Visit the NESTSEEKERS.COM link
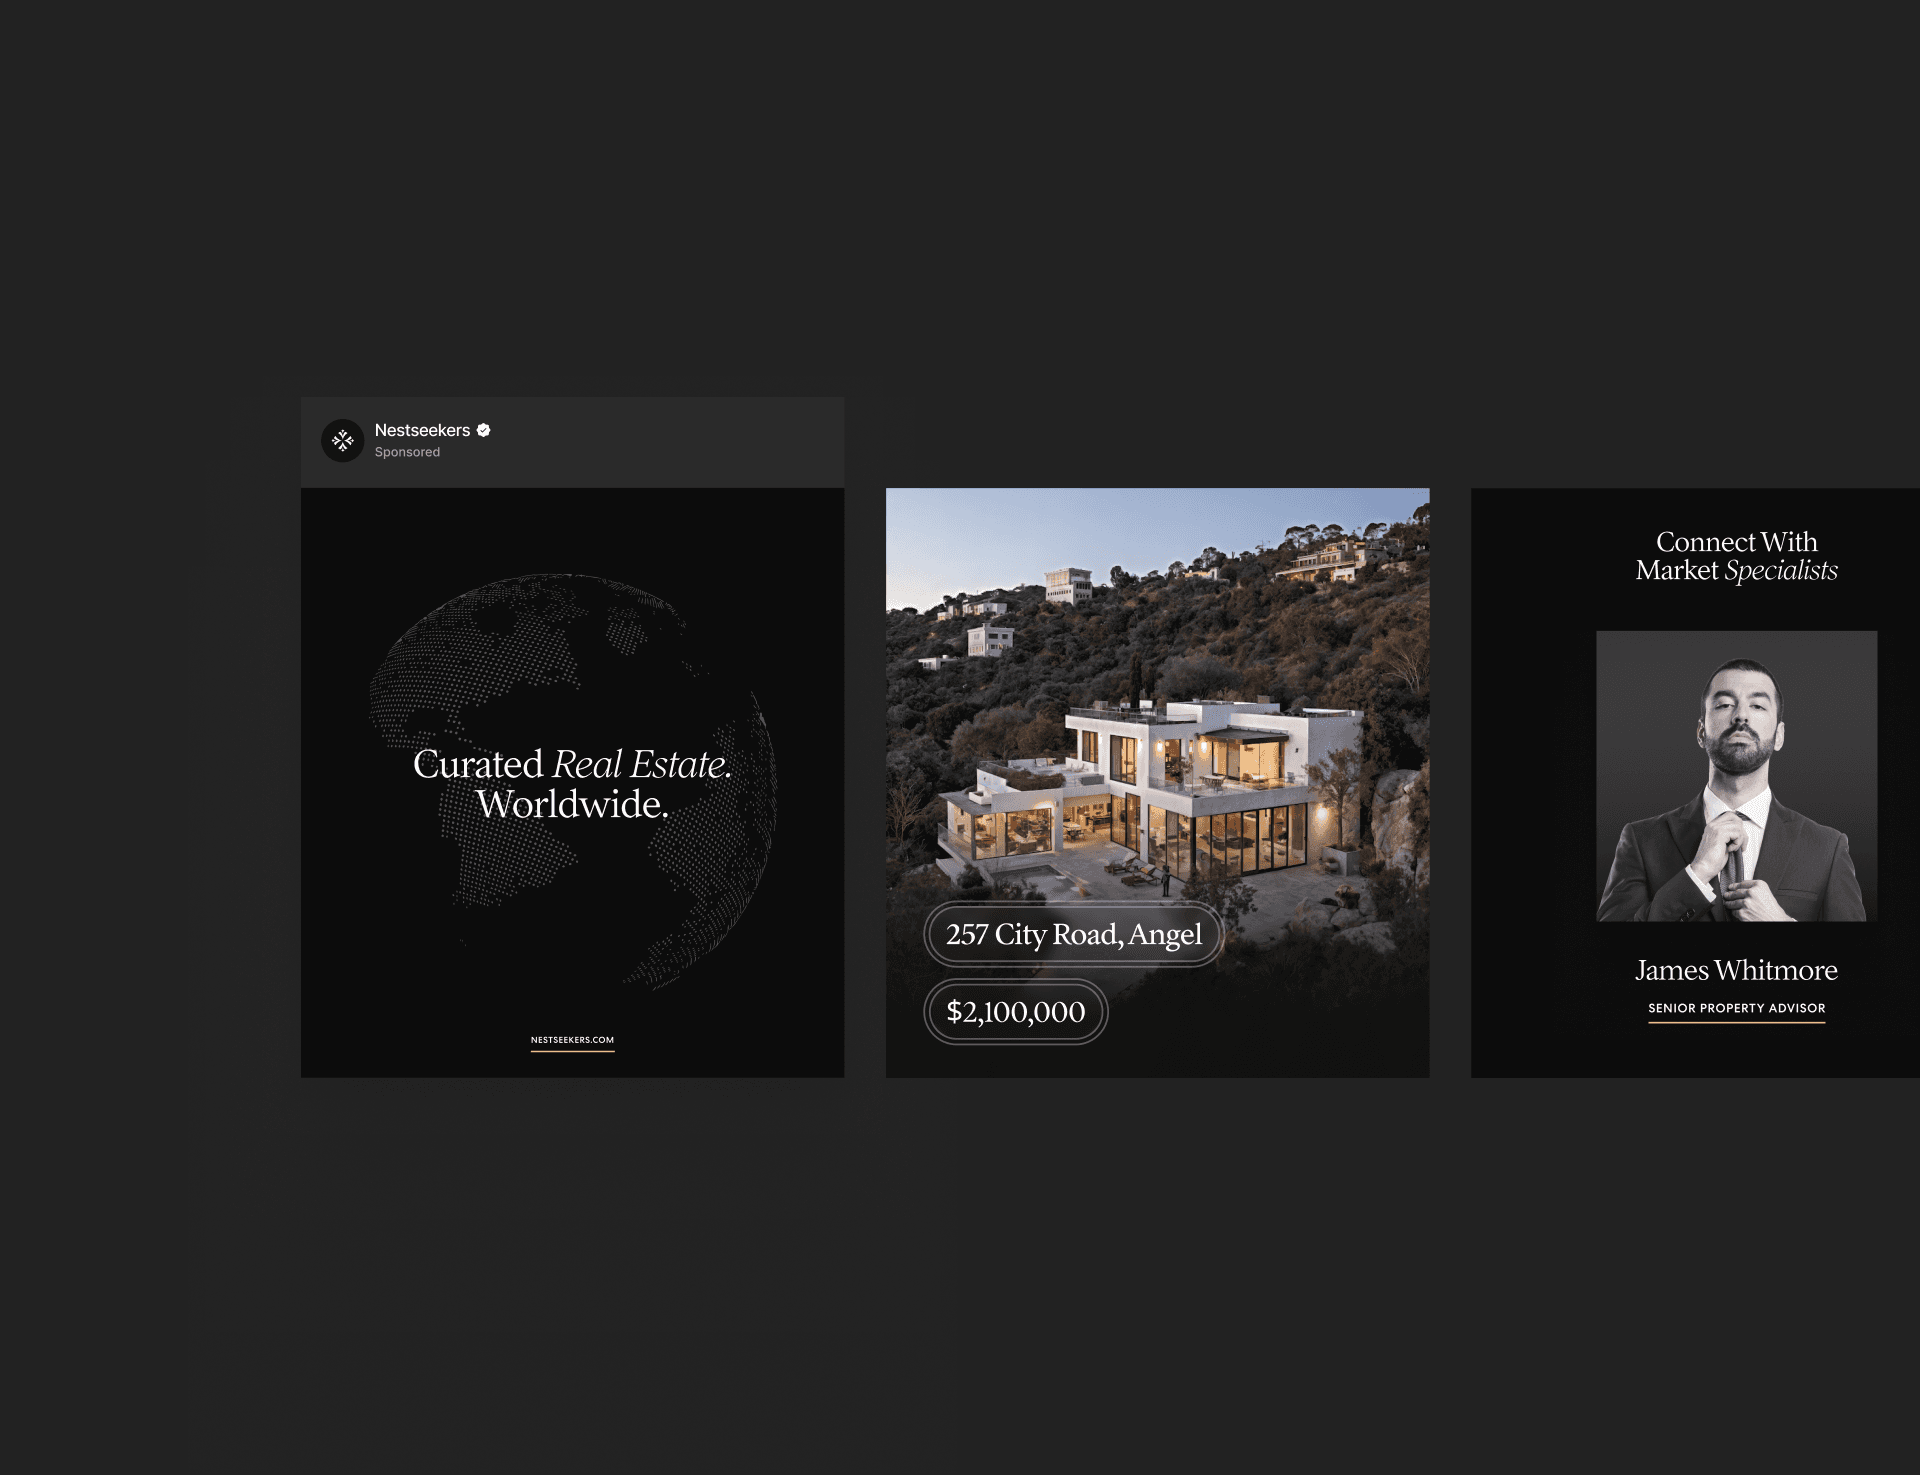1920x1475 pixels. coord(572,1040)
